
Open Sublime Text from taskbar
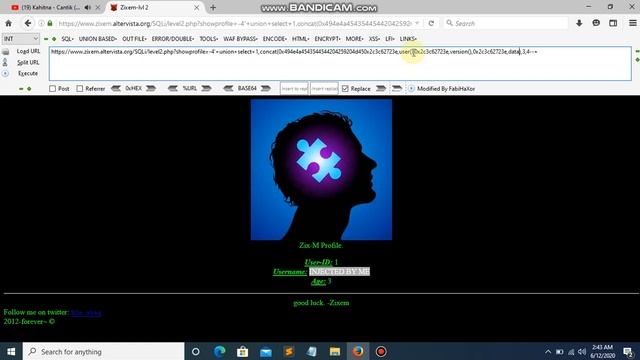pyautogui.click(x=289, y=351)
